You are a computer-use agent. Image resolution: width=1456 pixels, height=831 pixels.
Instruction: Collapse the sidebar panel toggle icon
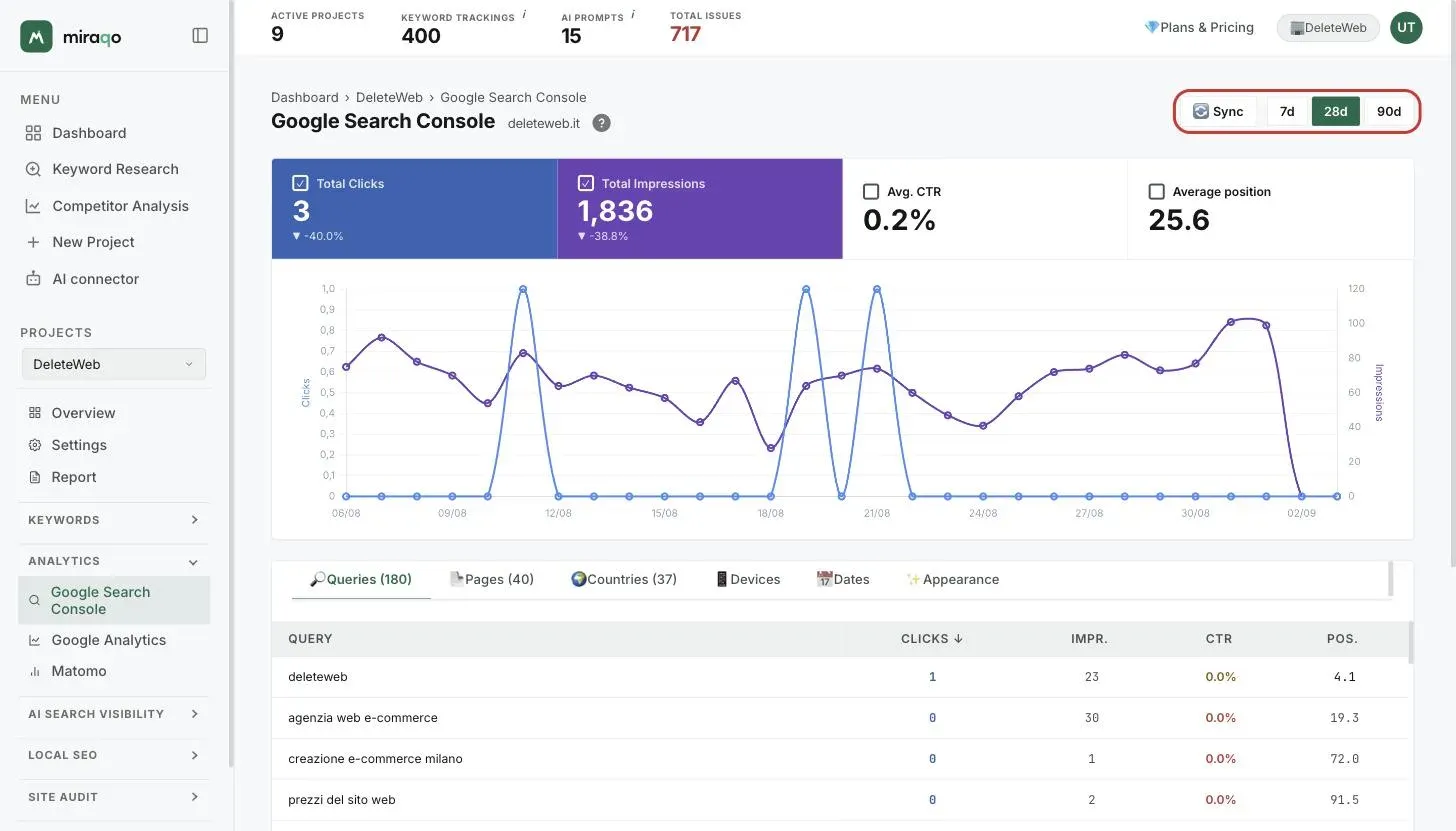pyautogui.click(x=200, y=36)
